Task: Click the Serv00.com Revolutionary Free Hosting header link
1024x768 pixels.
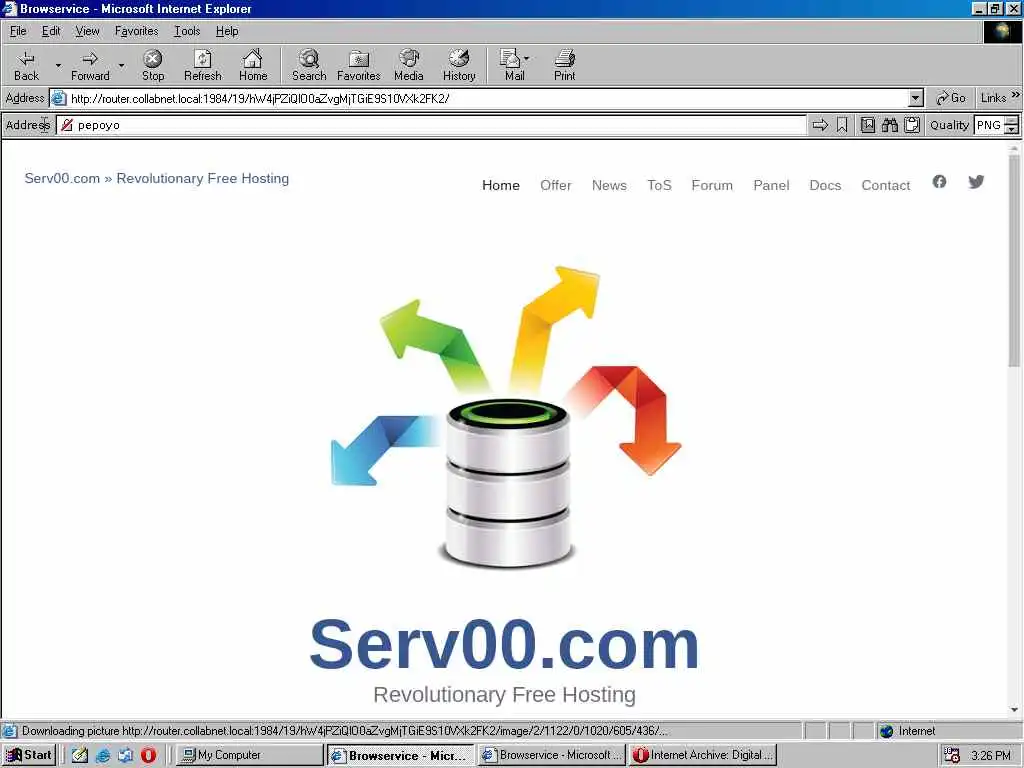Action: coord(157,178)
